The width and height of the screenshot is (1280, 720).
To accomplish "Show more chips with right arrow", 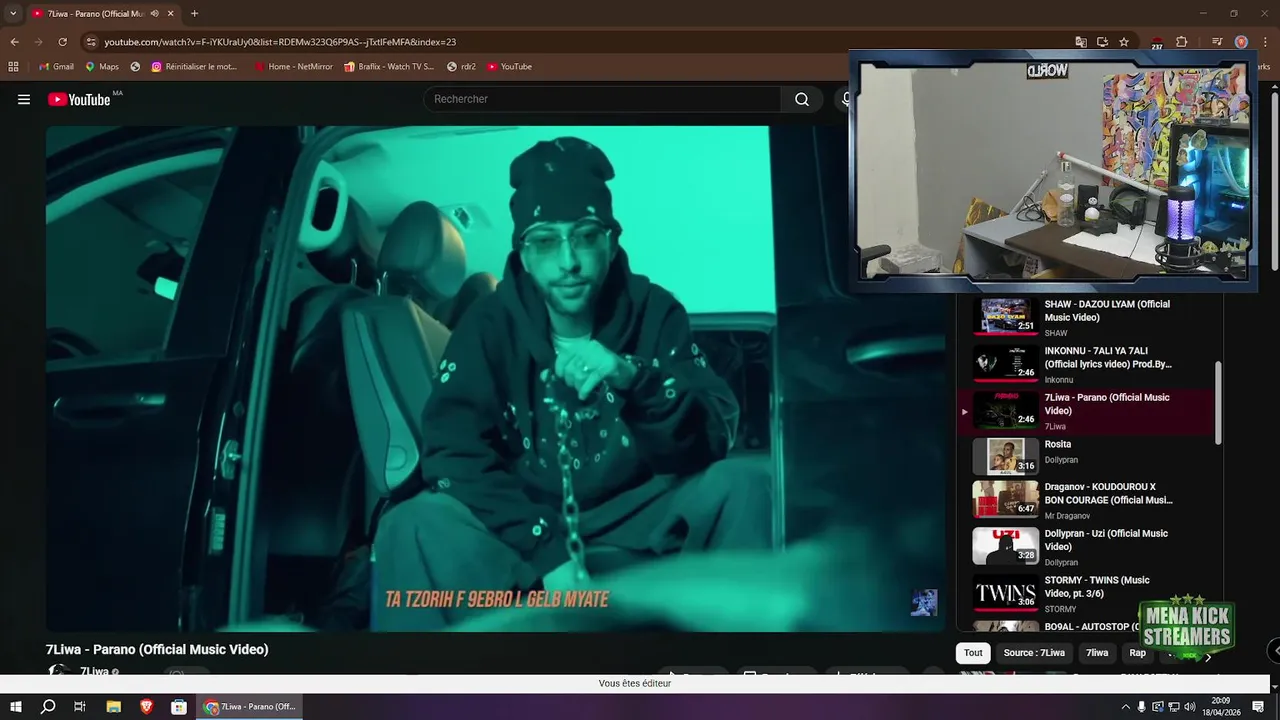I will click(x=1208, y=657).
